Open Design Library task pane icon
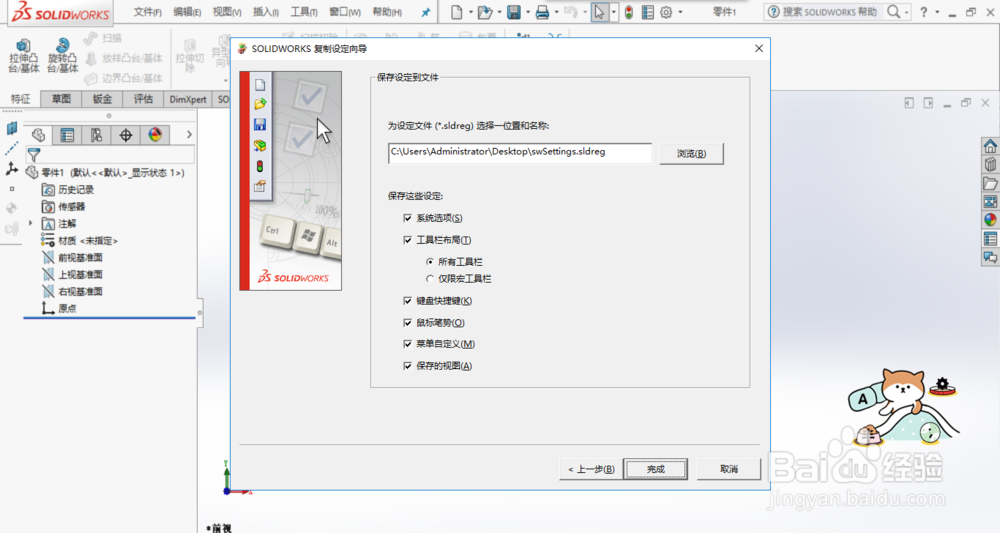 coord(990,164)
